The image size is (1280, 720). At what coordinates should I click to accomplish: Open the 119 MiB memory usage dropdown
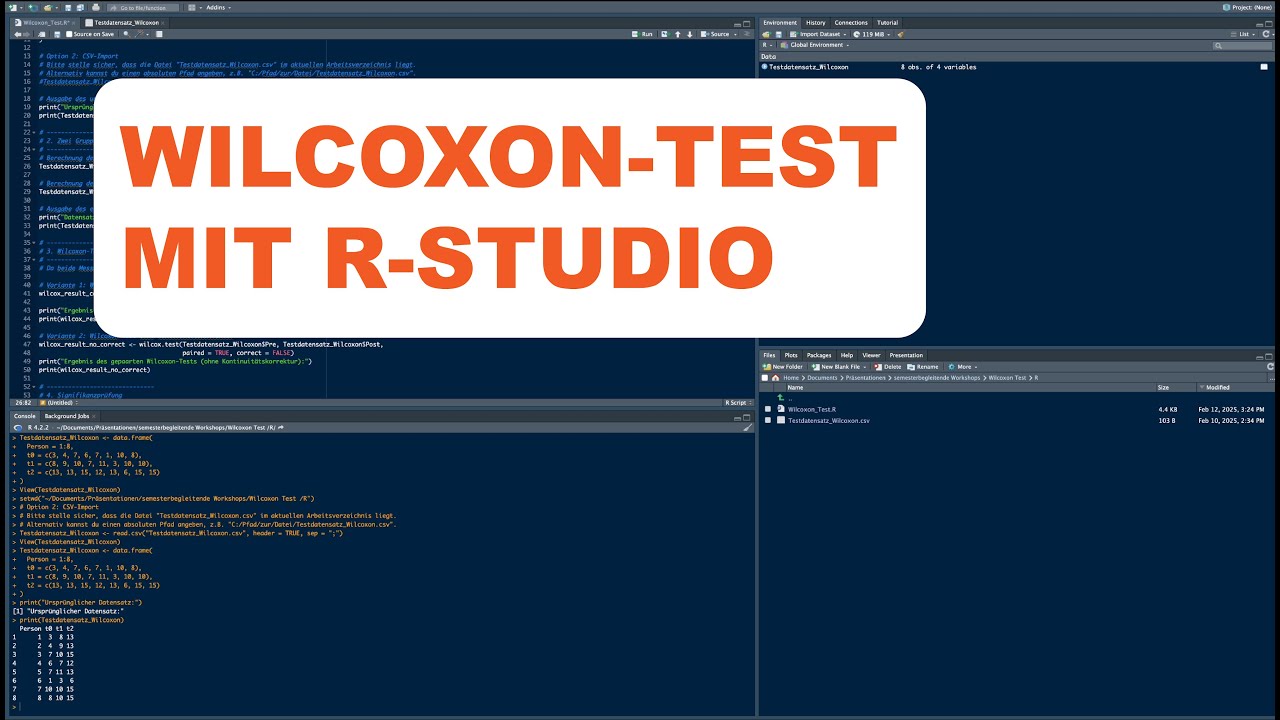click(x=872, y=34)
